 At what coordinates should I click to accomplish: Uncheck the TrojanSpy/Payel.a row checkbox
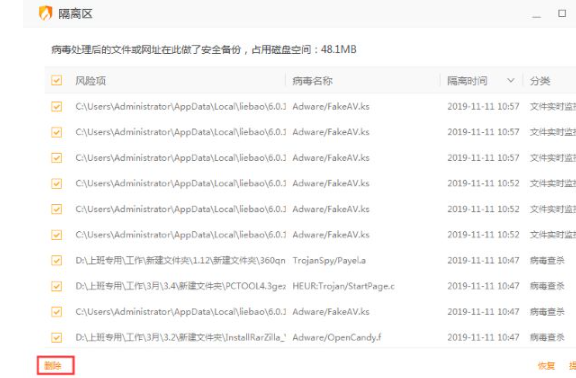57,260
